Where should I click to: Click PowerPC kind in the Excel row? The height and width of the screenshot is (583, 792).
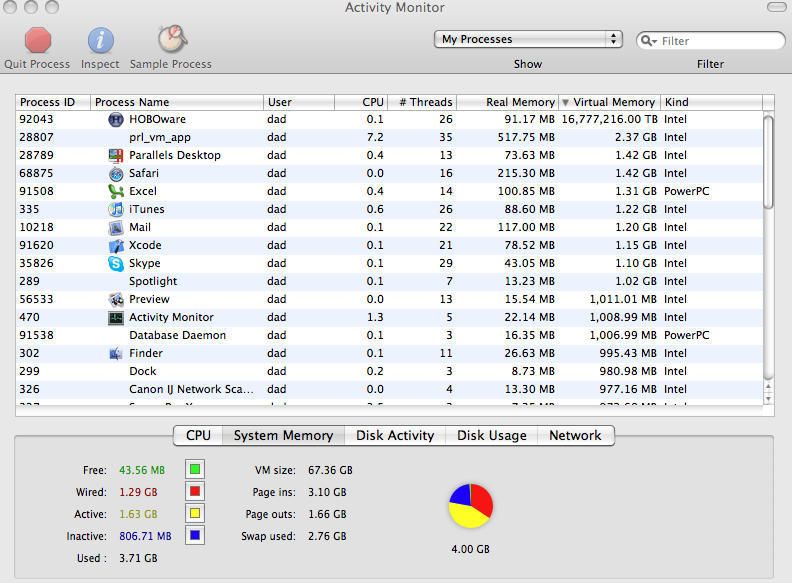pyautogui.click(x=686, y=191)
